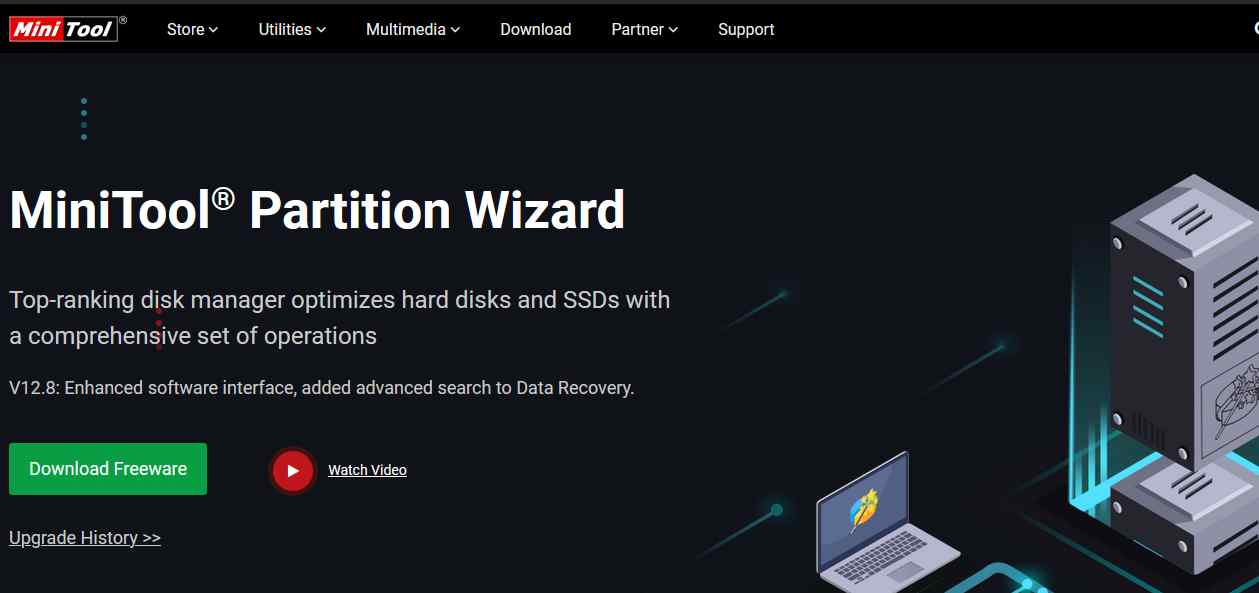This screenshot has width=1259, height=593.
Task: Click the laptop illustration
Action: pos(887,525)
